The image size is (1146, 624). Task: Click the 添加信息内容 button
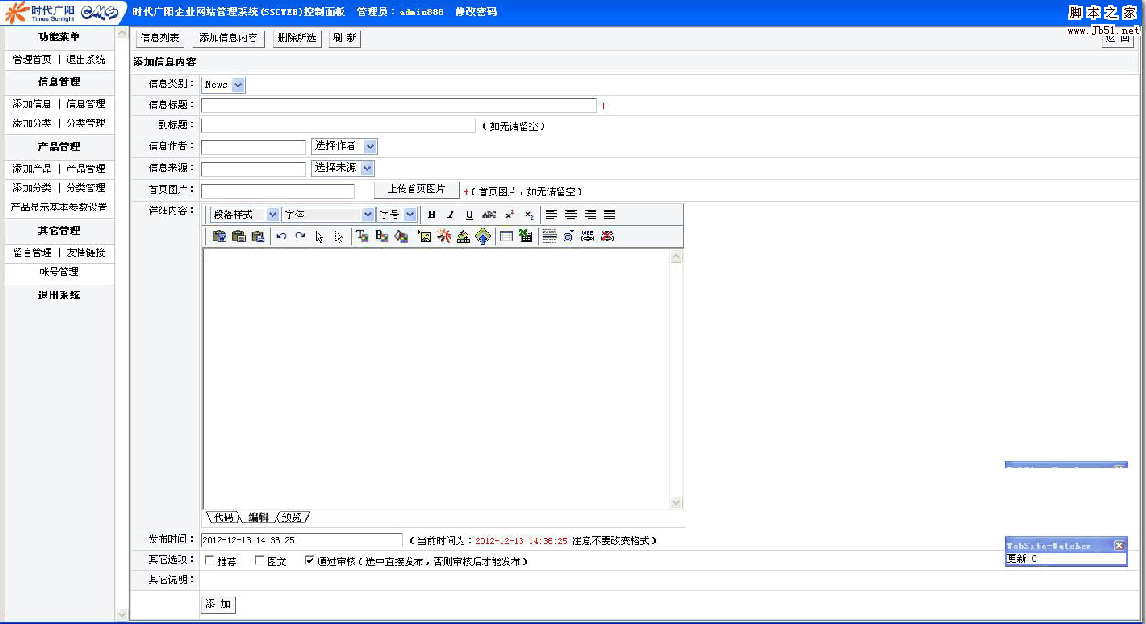(x=228, y=38)
